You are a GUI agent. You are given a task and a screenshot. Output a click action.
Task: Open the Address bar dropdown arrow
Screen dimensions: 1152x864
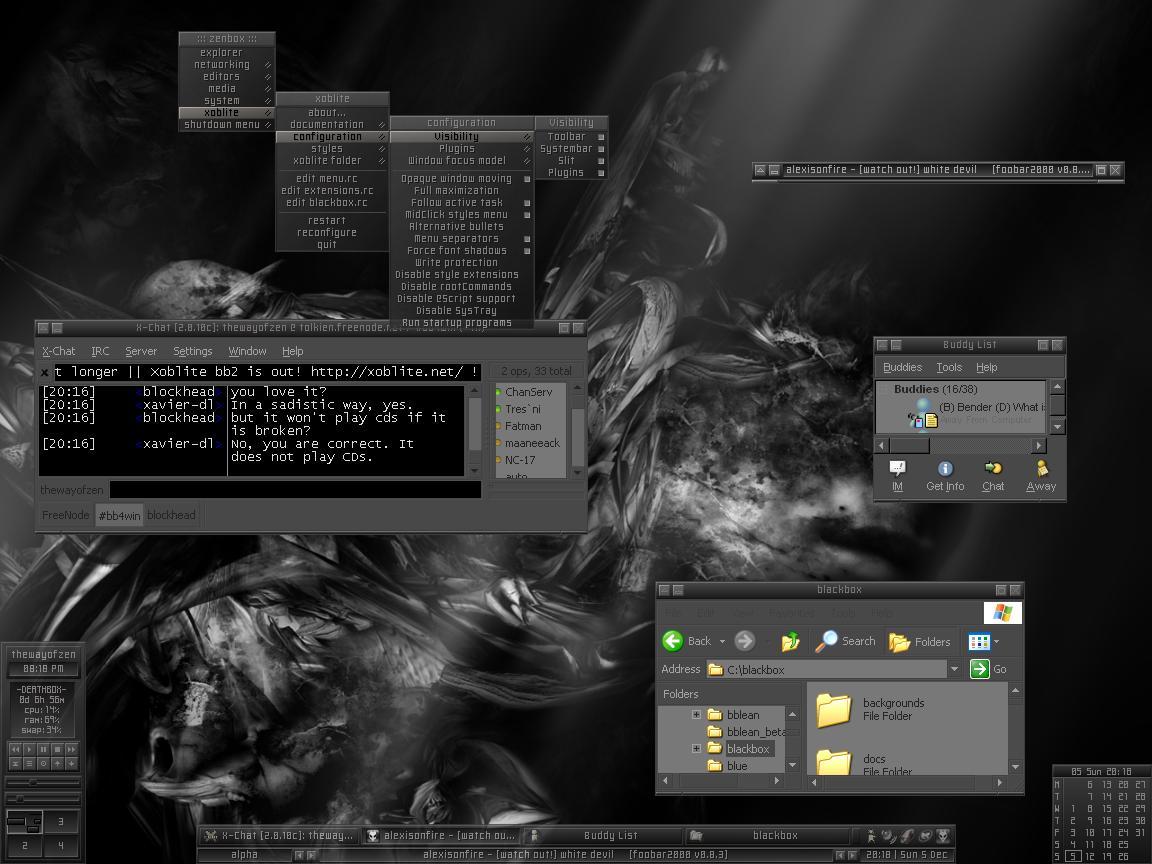coord(954,669)
